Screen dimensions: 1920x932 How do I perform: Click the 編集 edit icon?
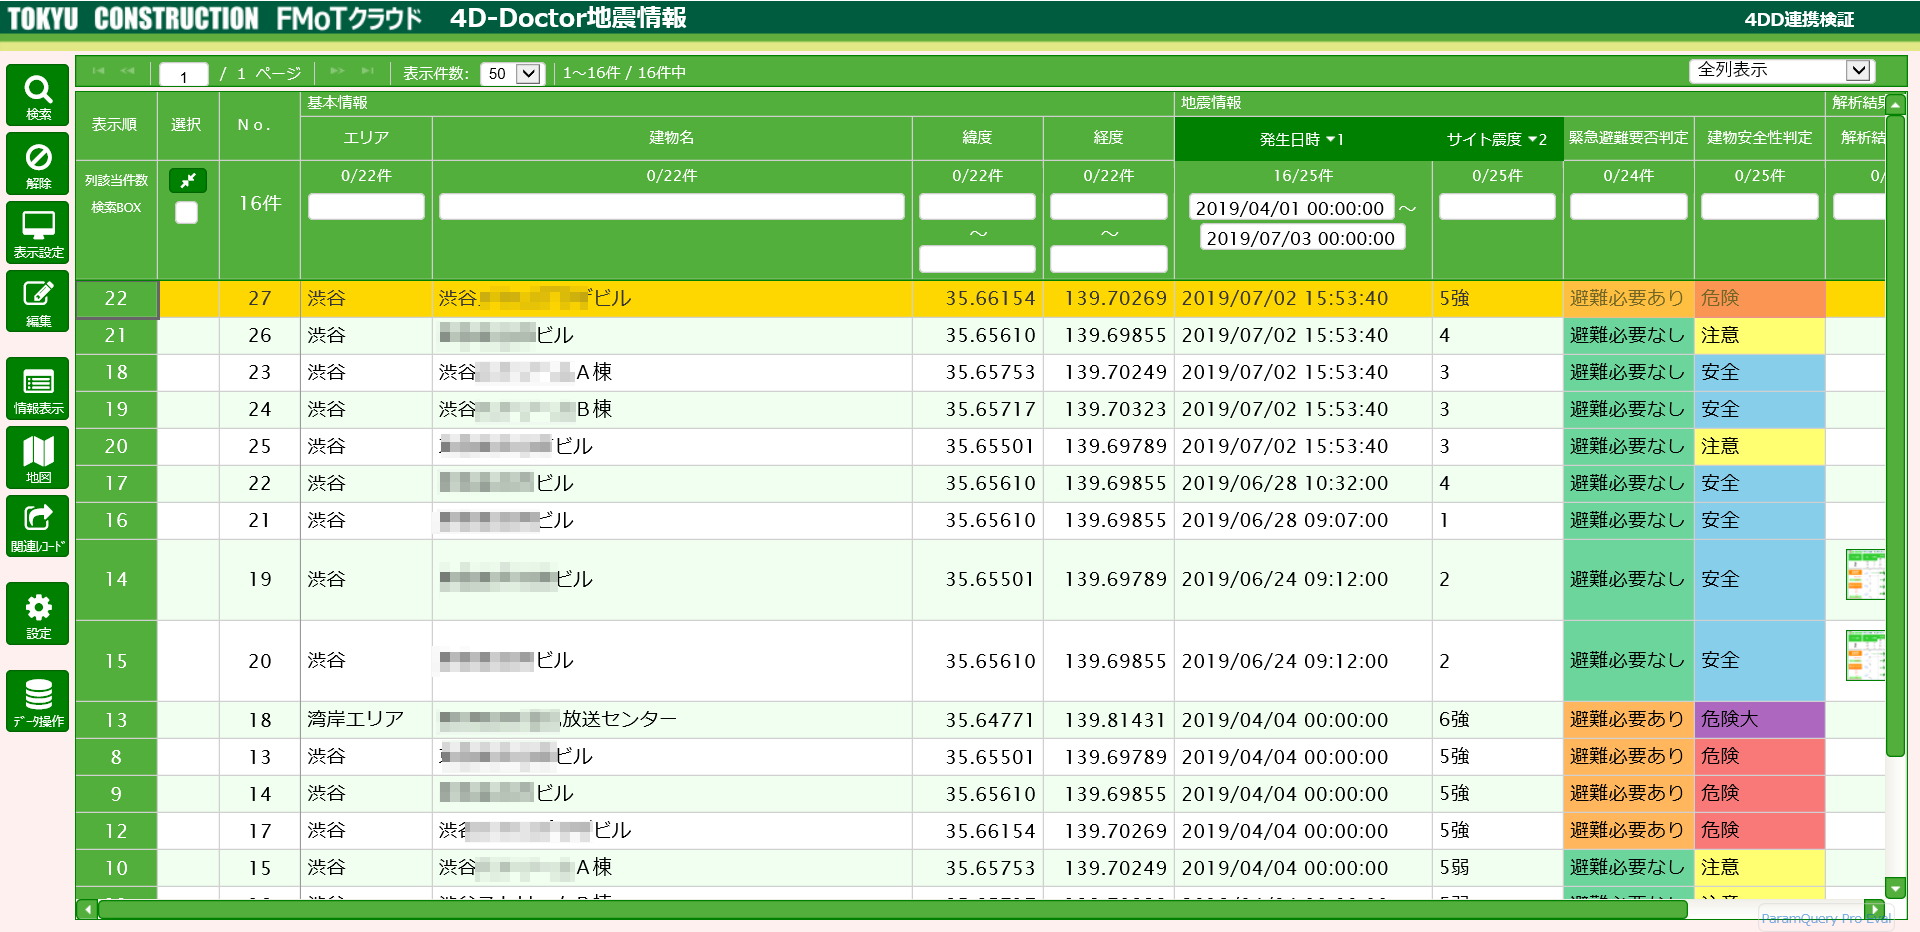click(x=38, y=301)
